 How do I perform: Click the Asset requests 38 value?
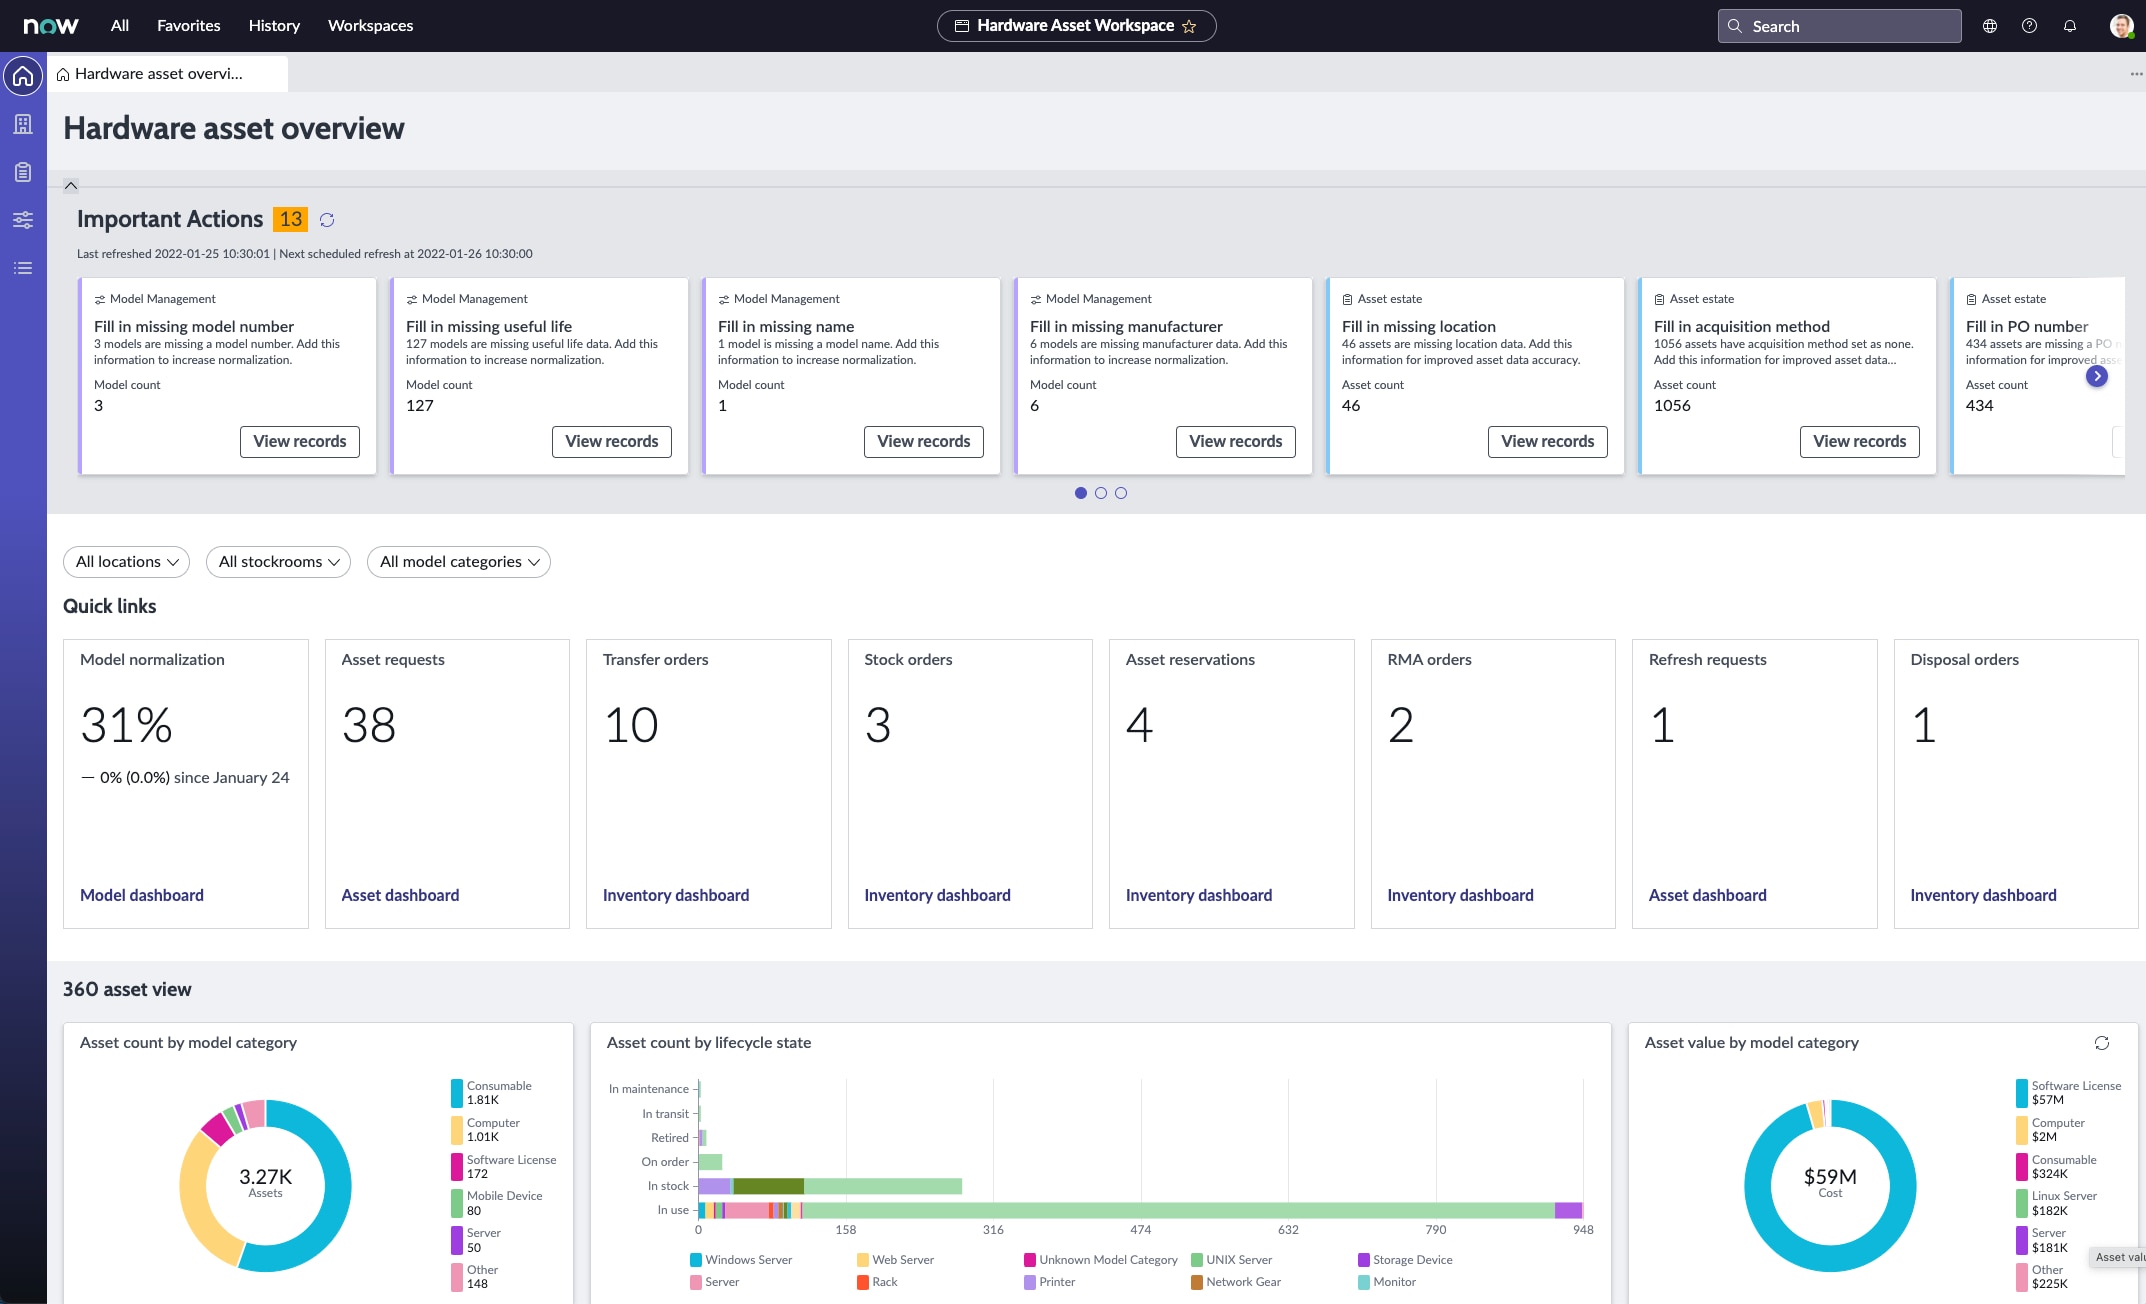point(369,724)
